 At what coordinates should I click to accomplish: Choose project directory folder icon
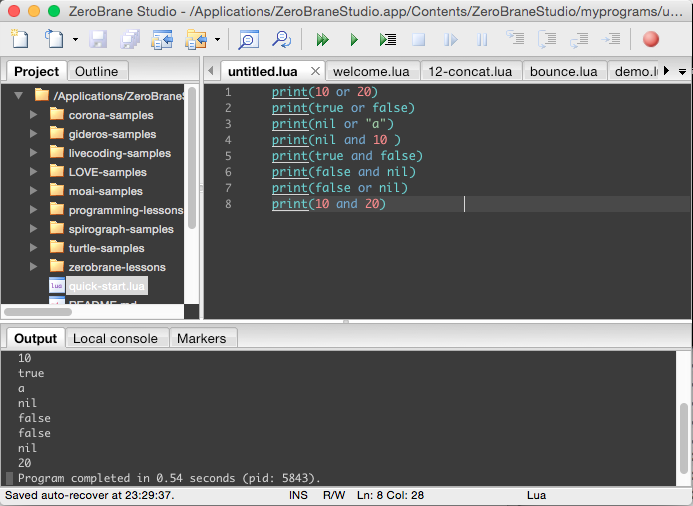pos(196,39)
